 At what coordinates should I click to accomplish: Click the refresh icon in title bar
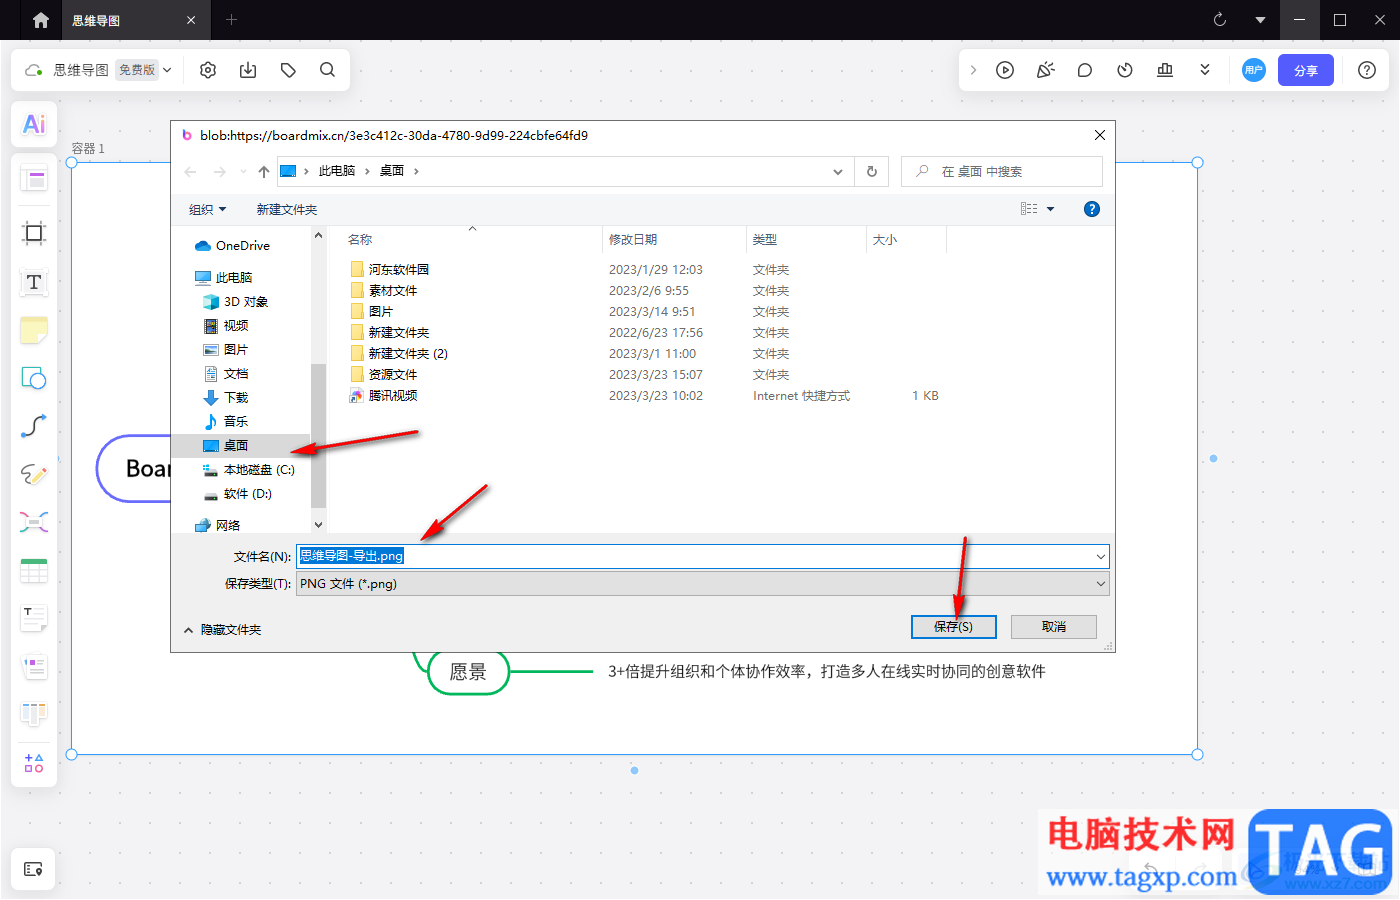1220,20
